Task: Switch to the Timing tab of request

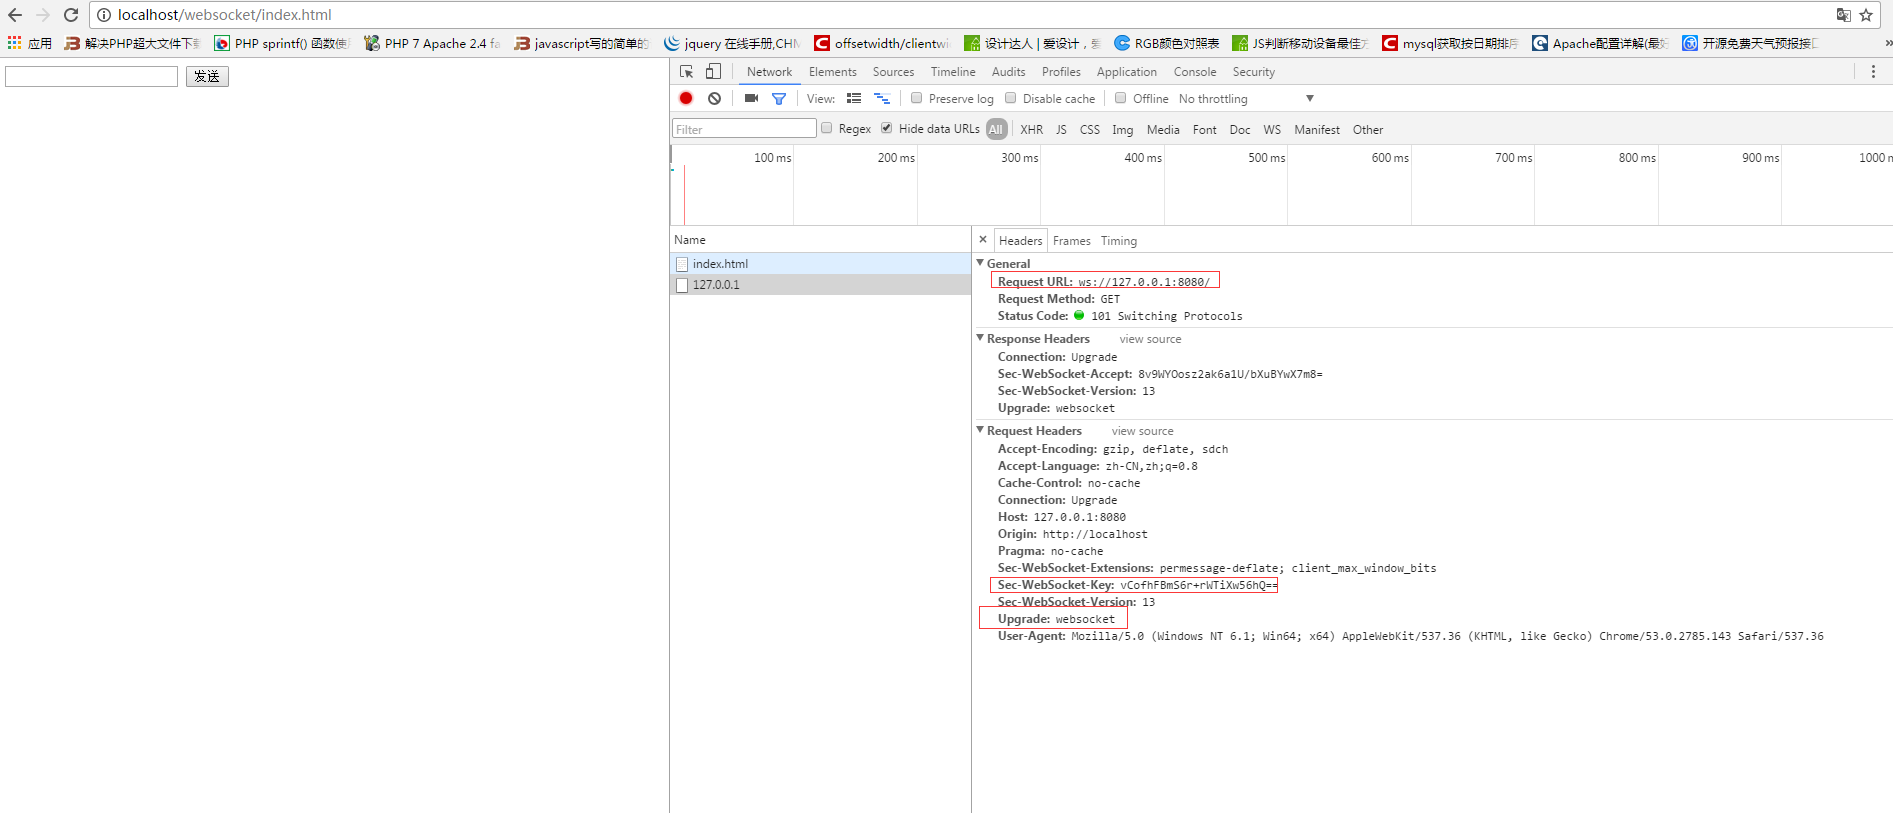Action: click(1119, 241)
